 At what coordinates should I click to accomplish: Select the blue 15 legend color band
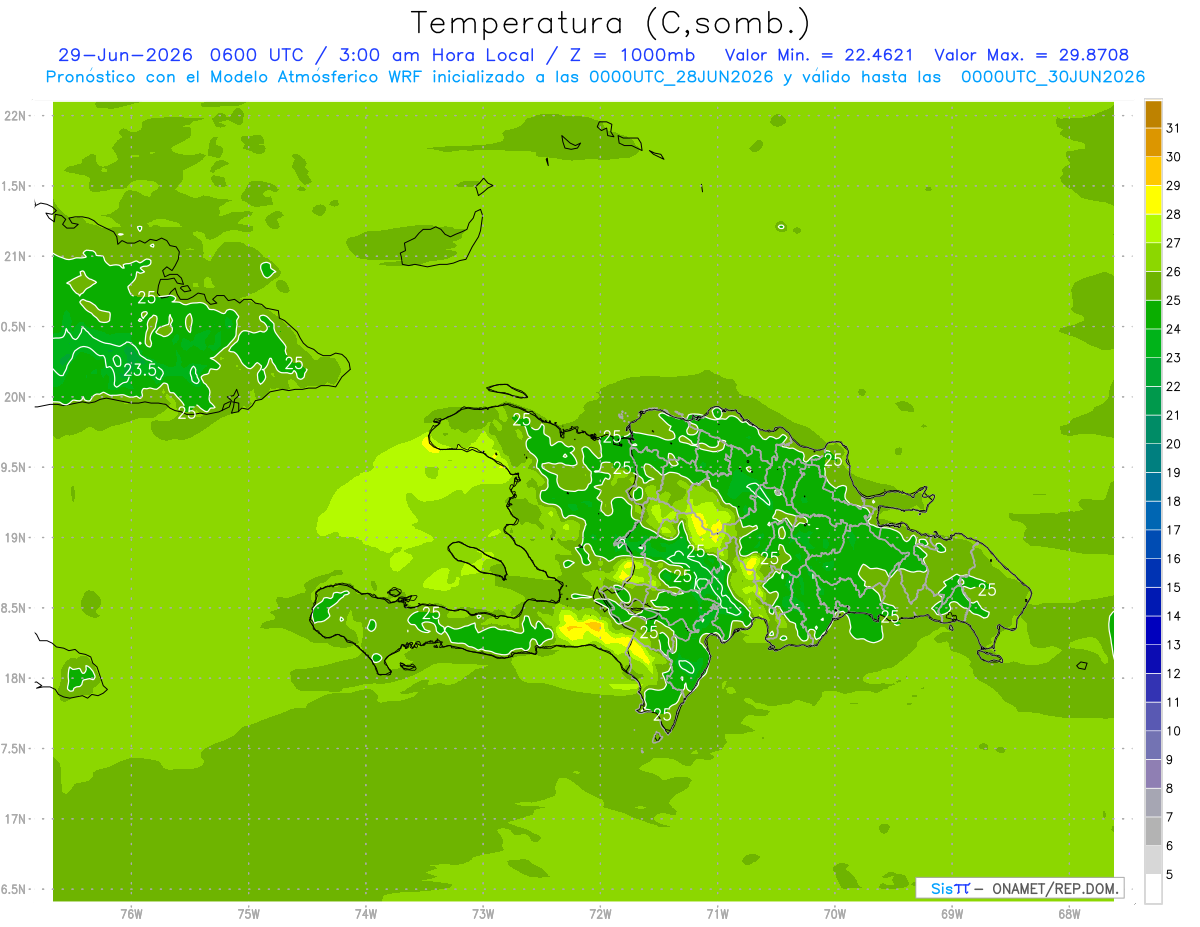pyautogui.click(x=1153, y=574)
